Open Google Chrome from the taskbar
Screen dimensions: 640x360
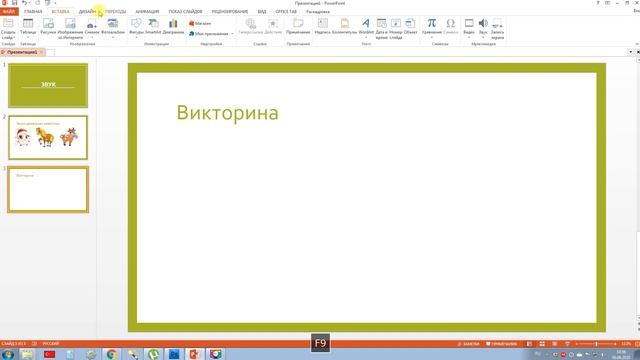[x=111, y=354]
